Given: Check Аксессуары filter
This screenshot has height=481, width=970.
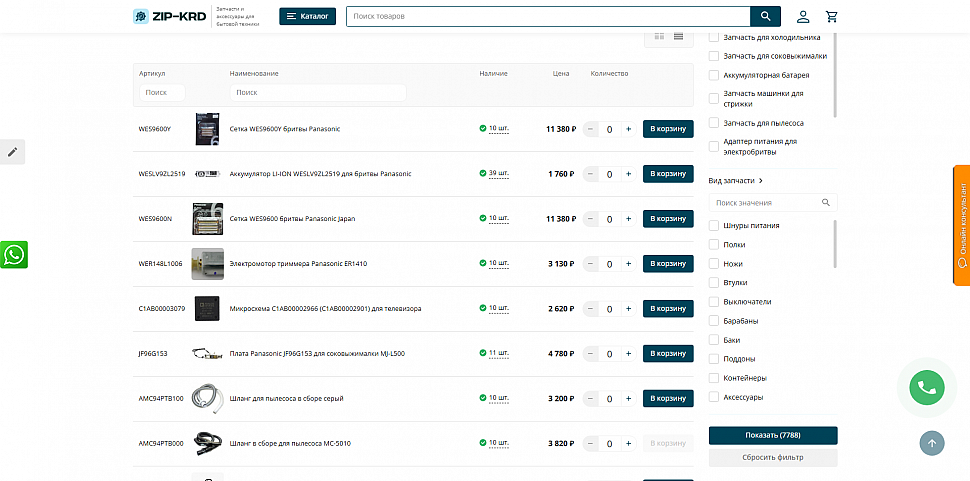Looking at the screenshot, I should pyautogui.click(x=714, y=397).
